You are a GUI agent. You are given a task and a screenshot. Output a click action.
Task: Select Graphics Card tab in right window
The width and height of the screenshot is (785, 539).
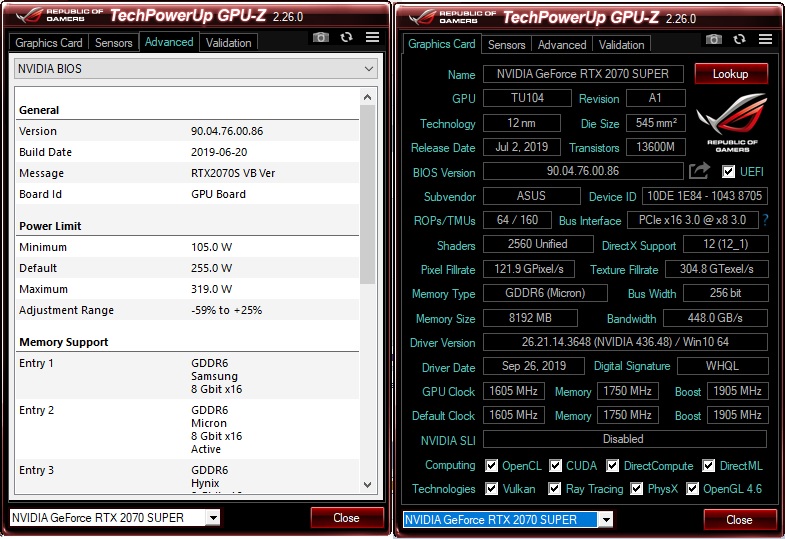(x=442, y=44)
